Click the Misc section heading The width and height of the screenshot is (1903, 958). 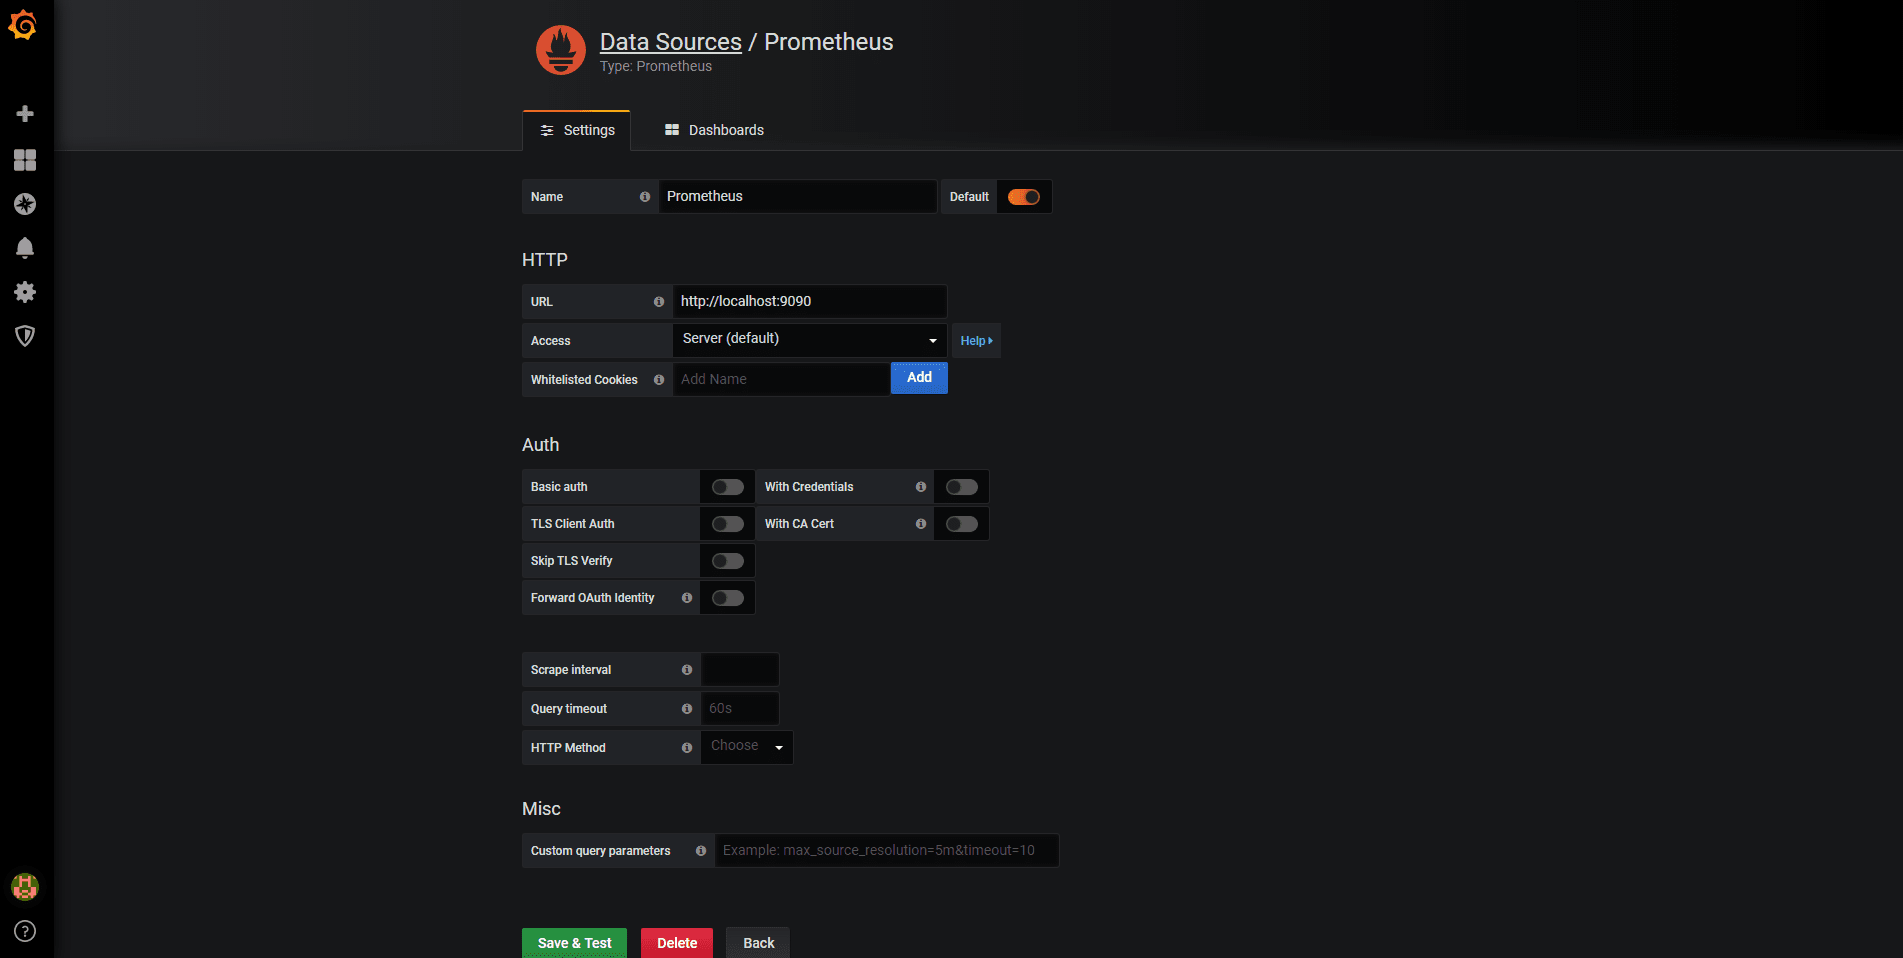coord(541,809)
